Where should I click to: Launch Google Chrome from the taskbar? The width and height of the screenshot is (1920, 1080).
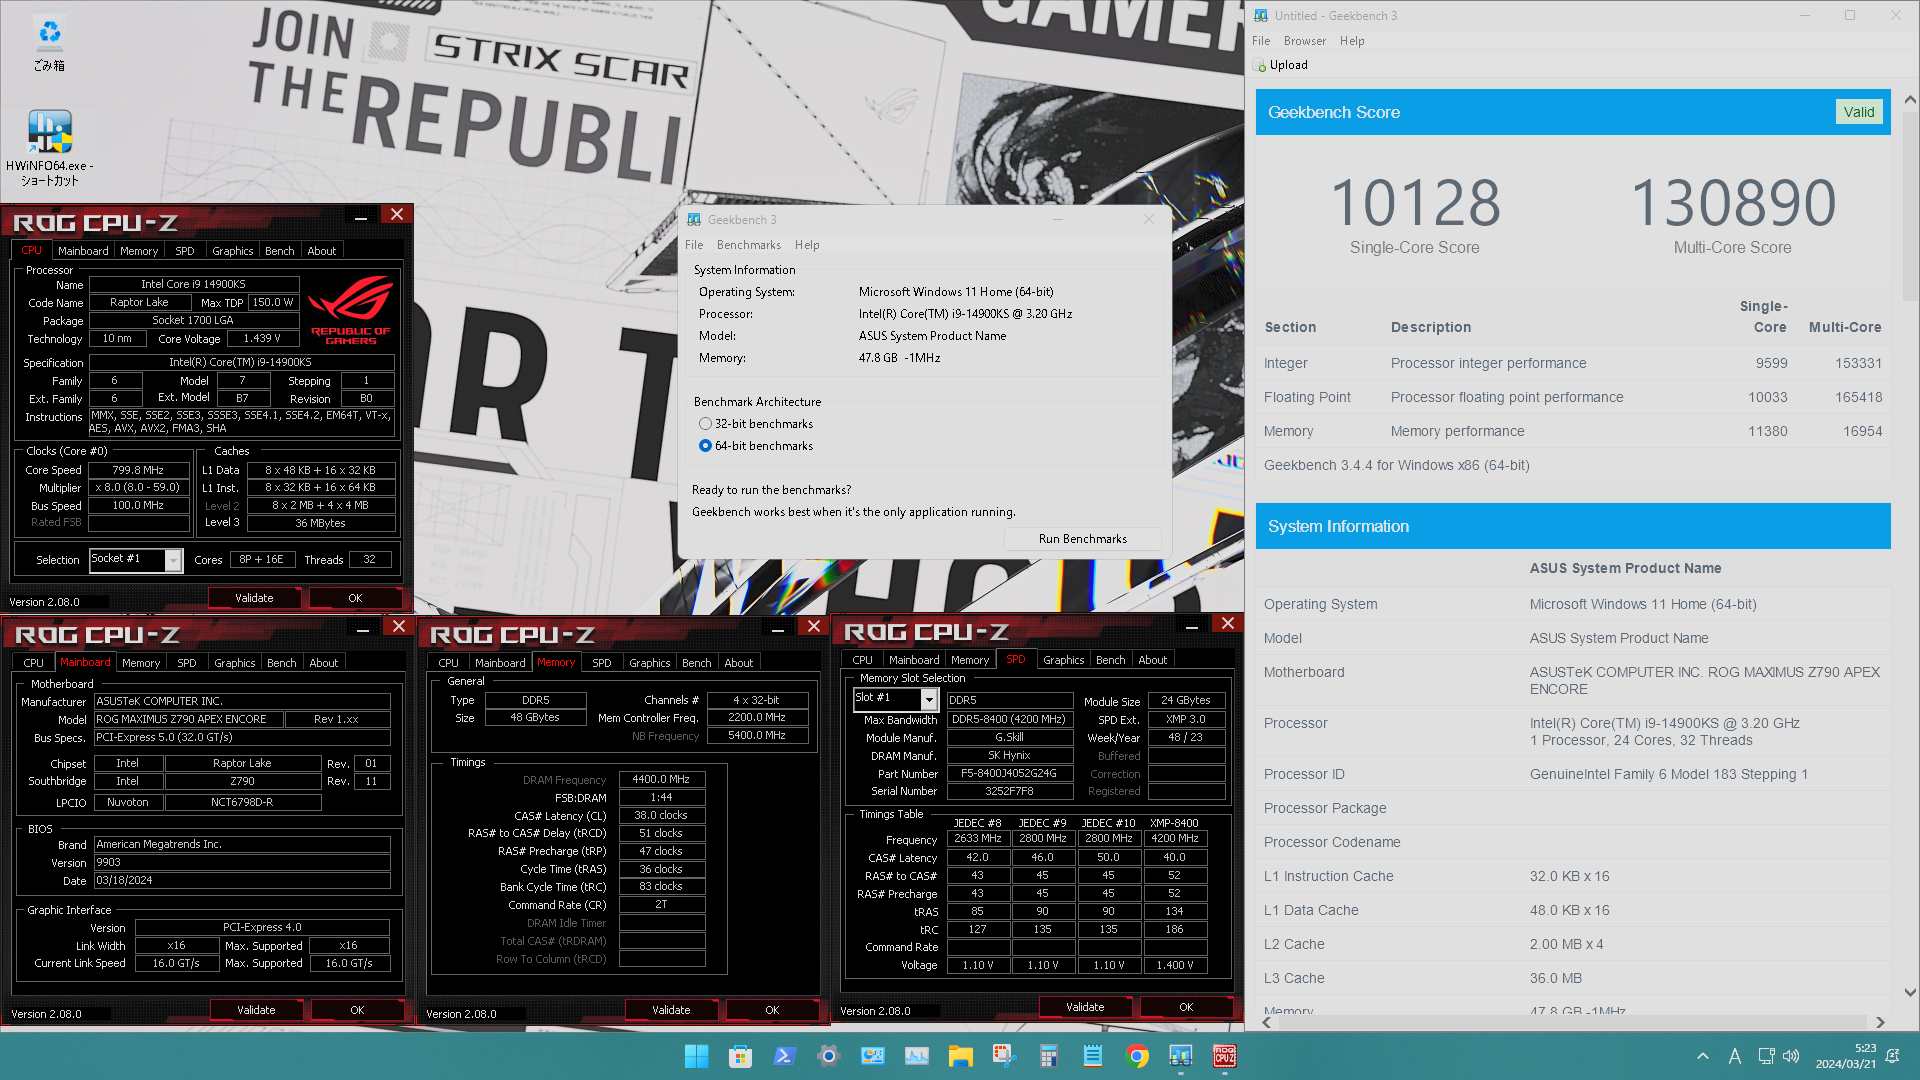pyautogui.click(x=1137, y=1056)
